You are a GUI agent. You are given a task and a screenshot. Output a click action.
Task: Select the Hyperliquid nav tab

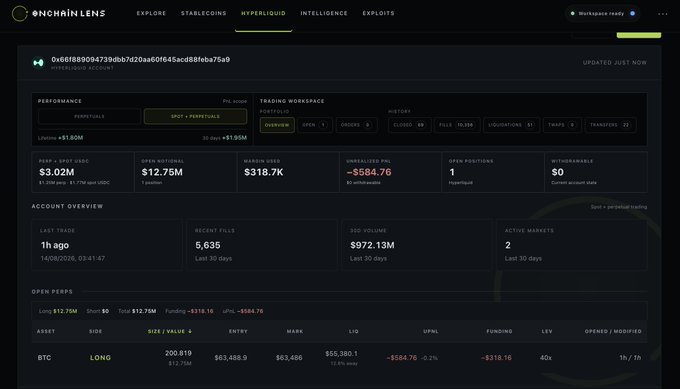(x=263, y=13)
